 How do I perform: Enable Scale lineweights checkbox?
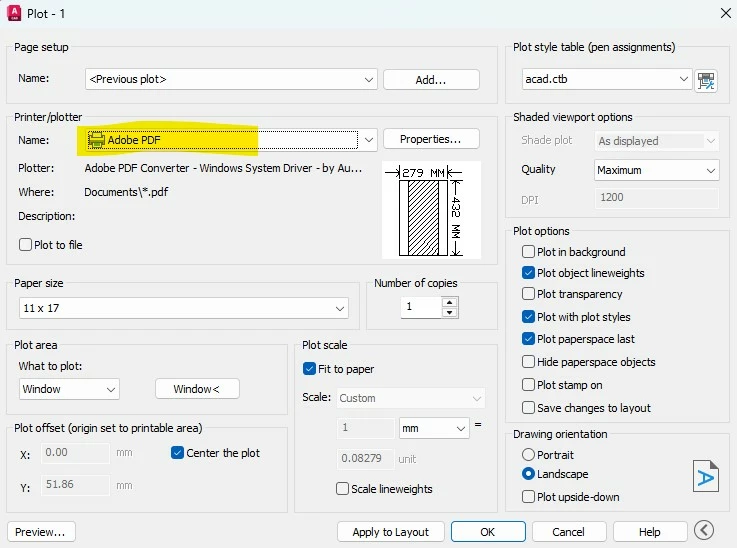342,489
